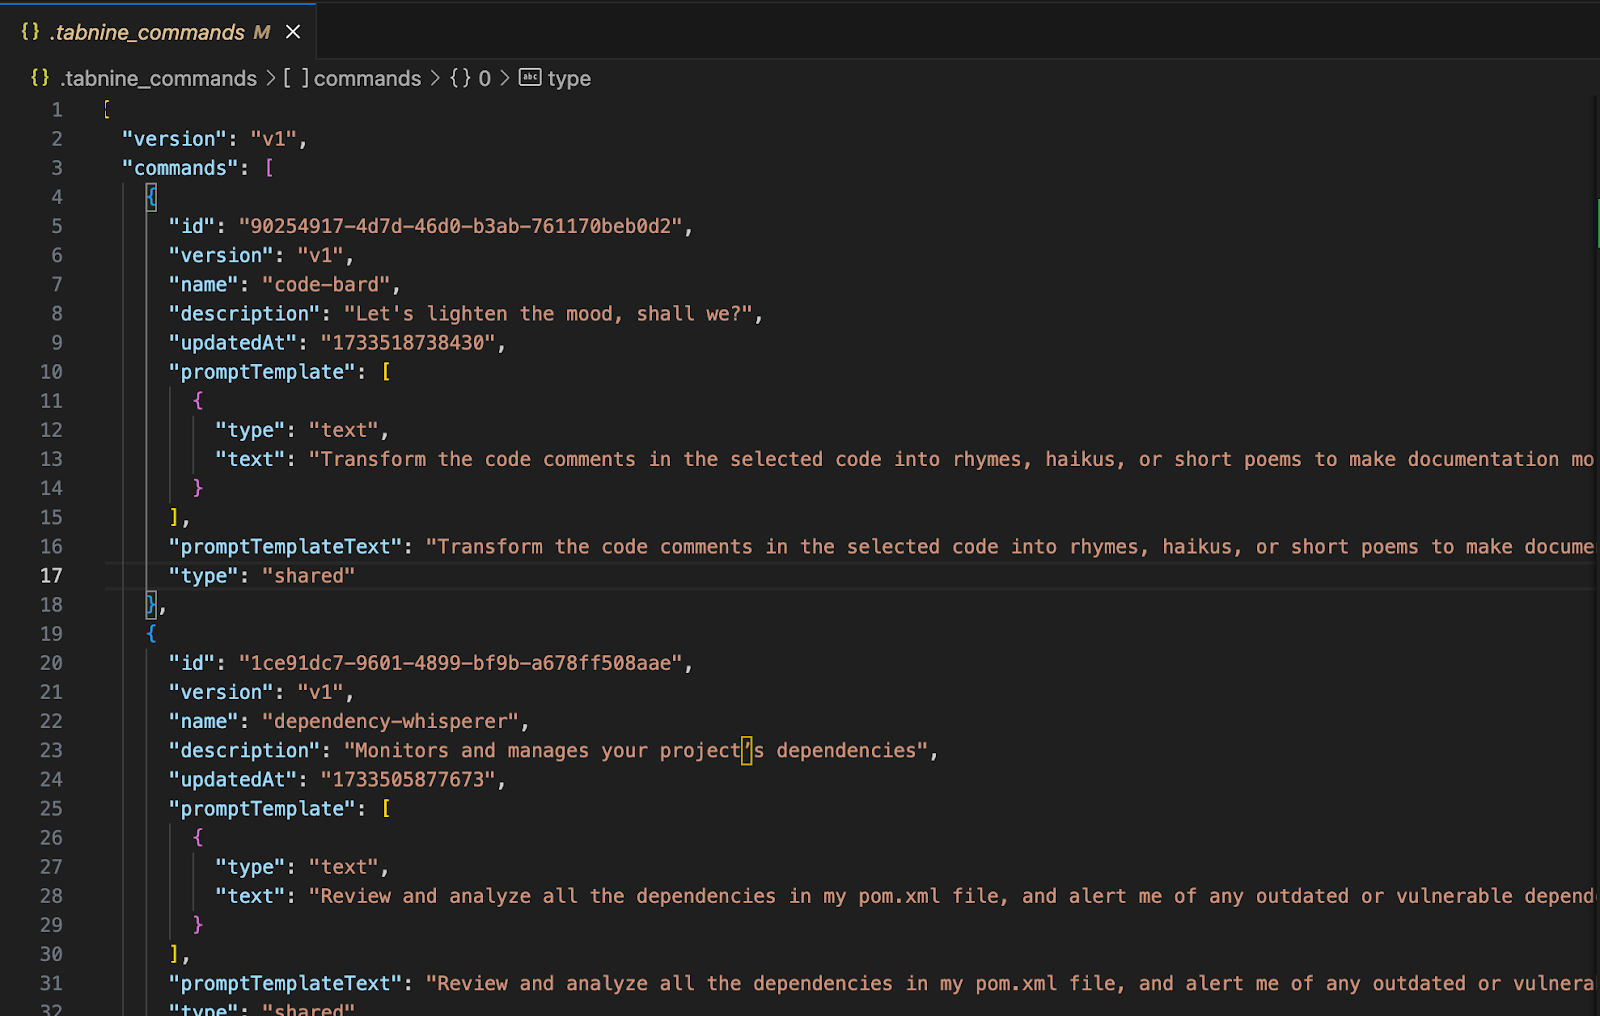Click the array icon before commands breadcrumb
This screenshot has height=1016, width=1600.
click(296, 78)
